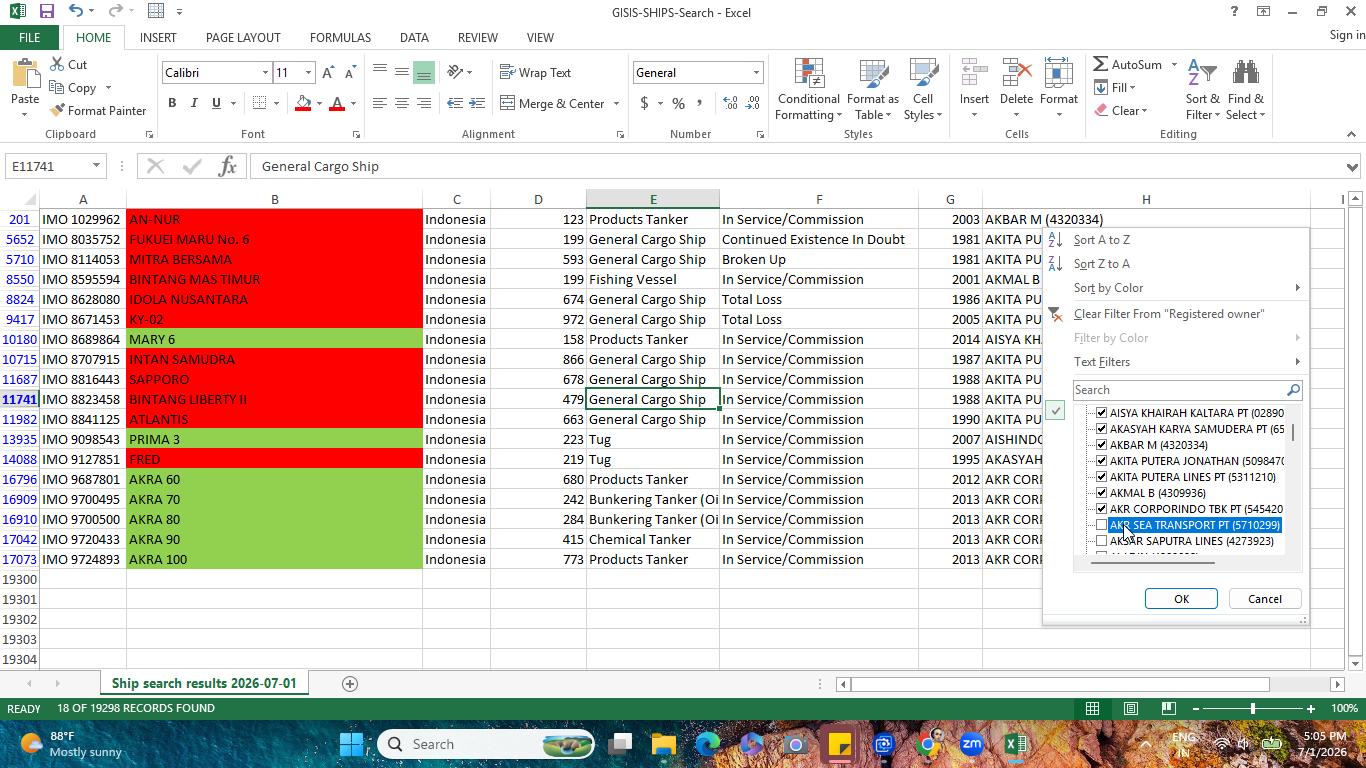Viewport: 1366px width, 768px height.
Task: Apply the red font color swatch
Action: tap(337, 103)
